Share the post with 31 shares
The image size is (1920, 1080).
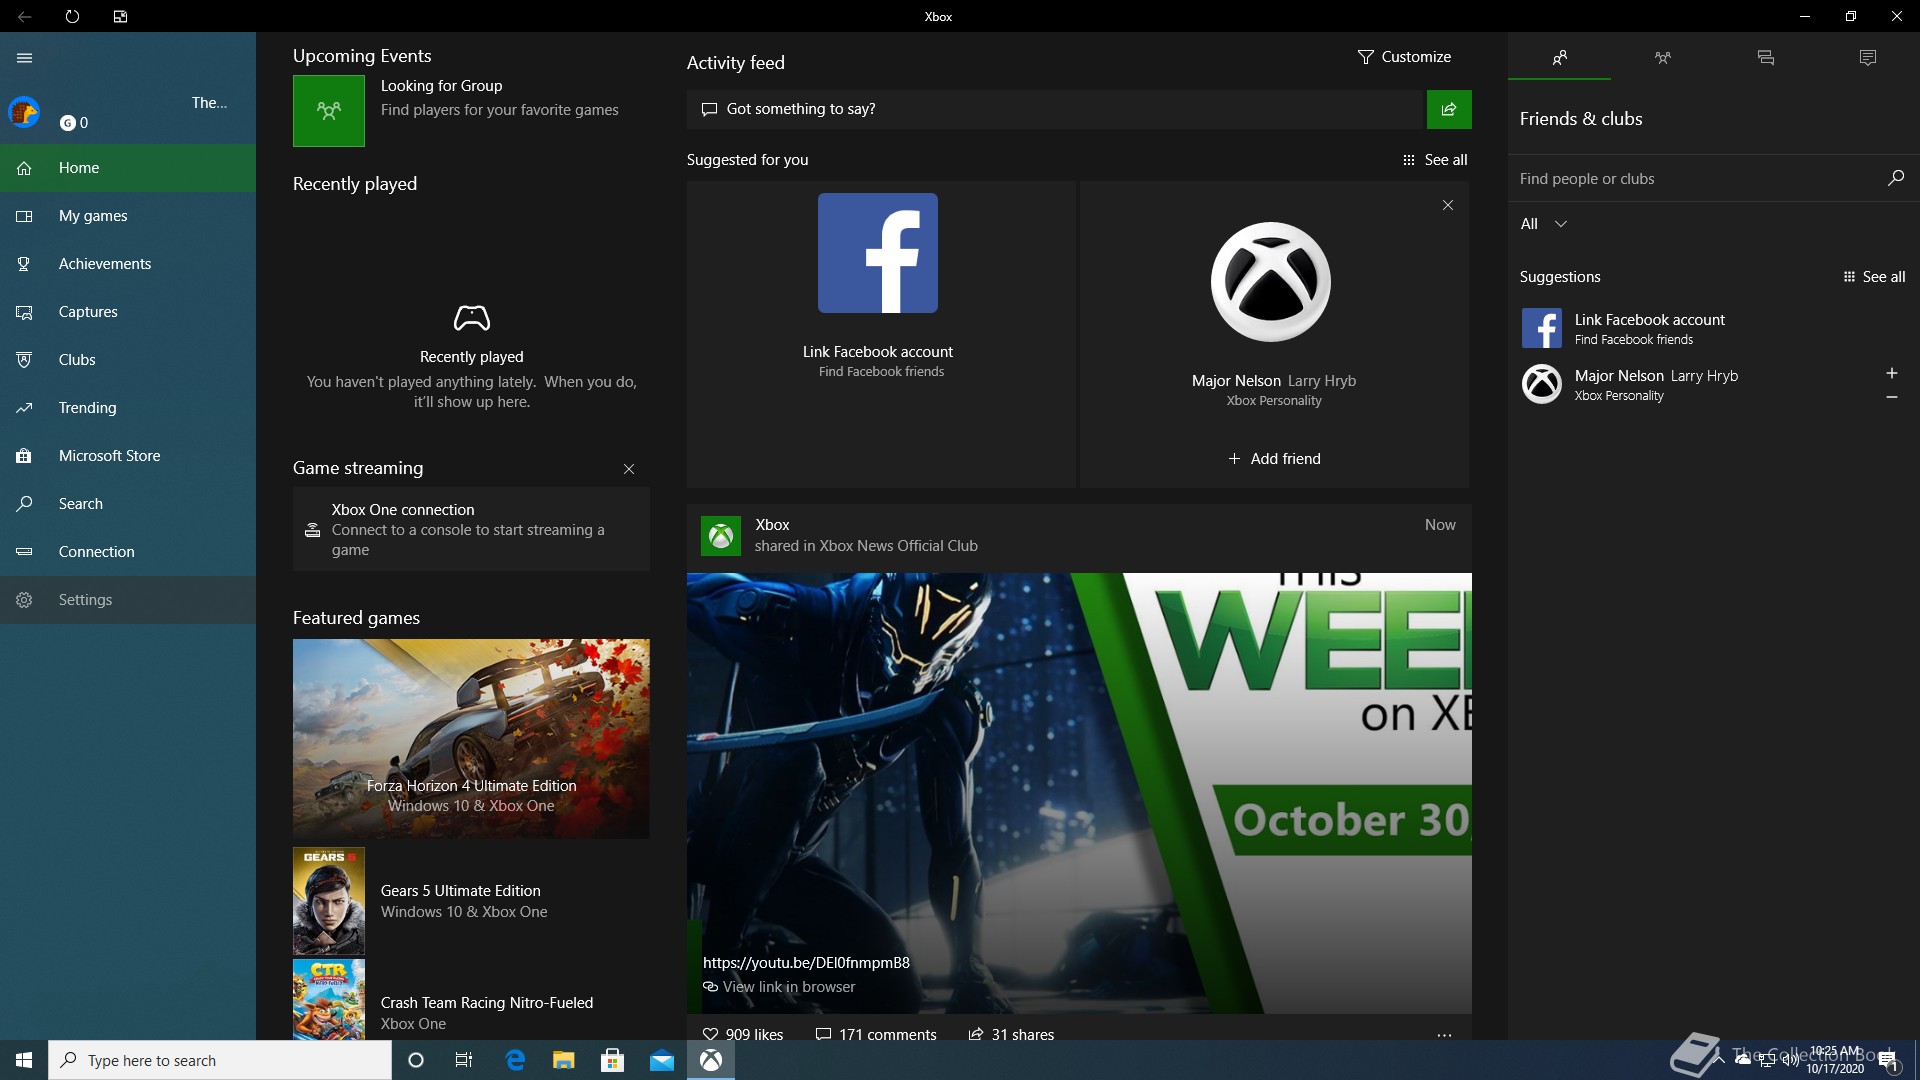(1011, 1034)
